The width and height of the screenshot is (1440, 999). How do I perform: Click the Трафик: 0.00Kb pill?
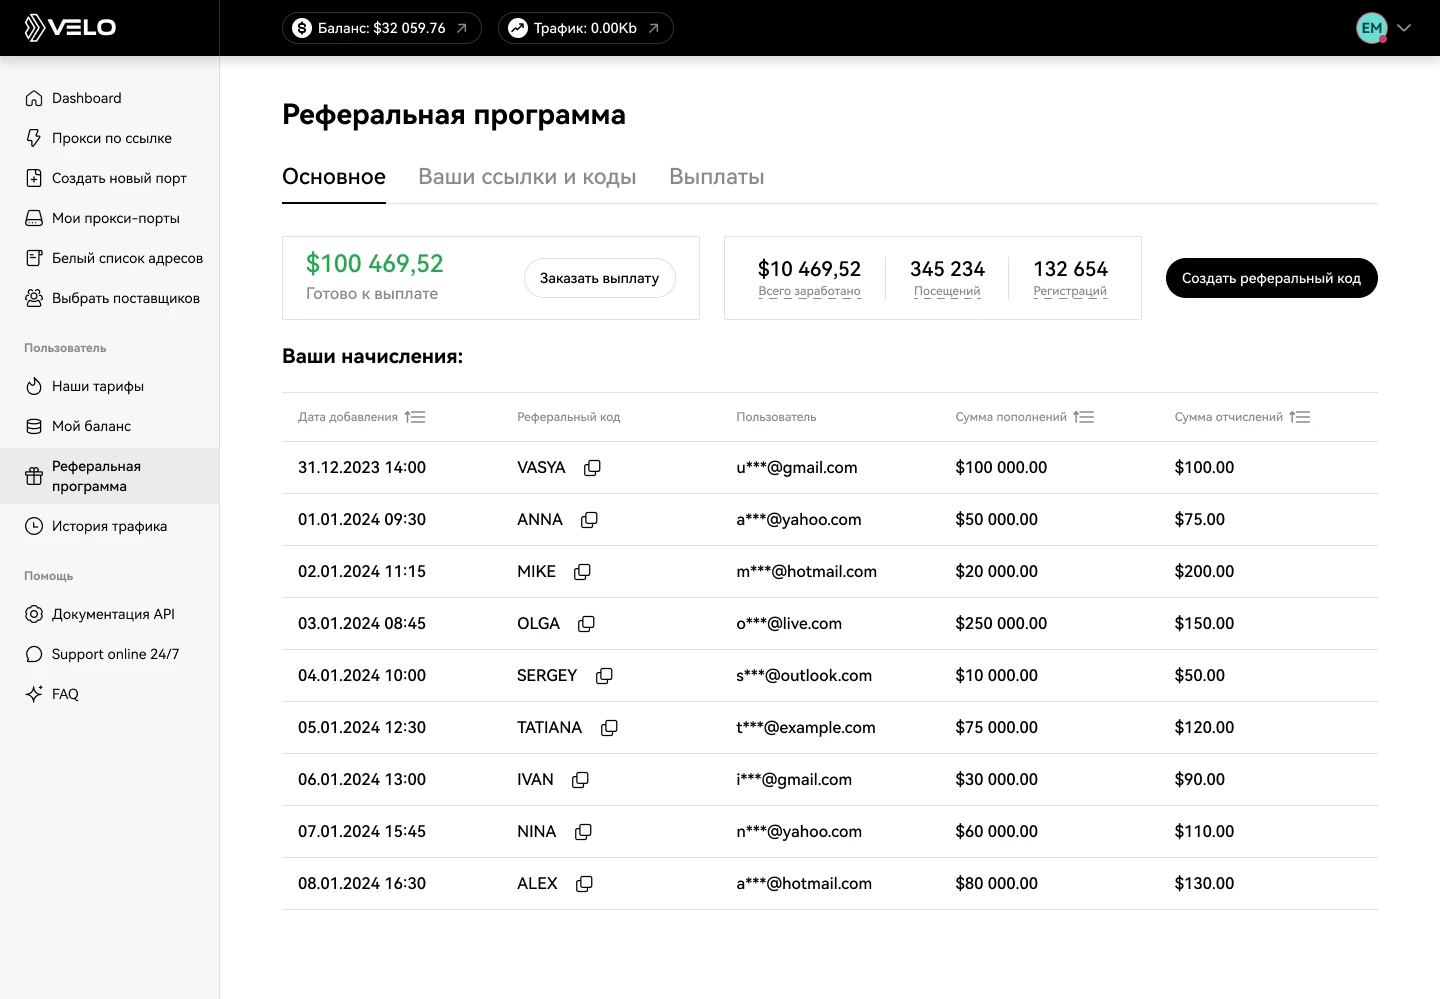[586, 28]
